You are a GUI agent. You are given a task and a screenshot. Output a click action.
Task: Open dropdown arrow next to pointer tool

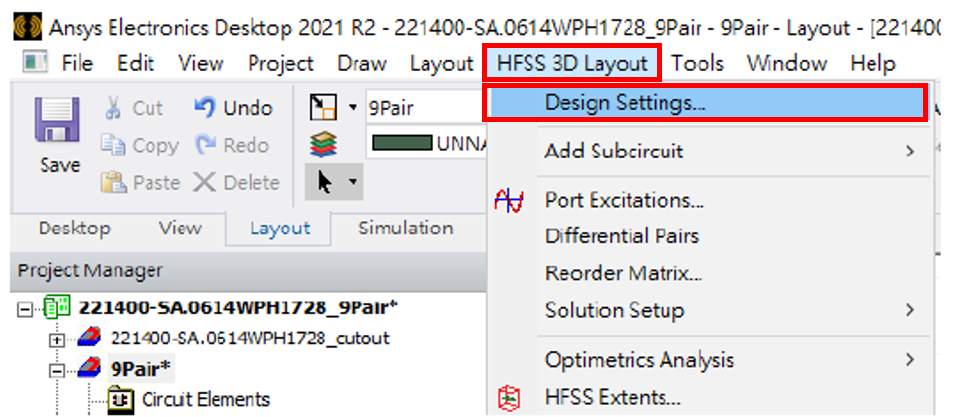click(x=352, y=182)
